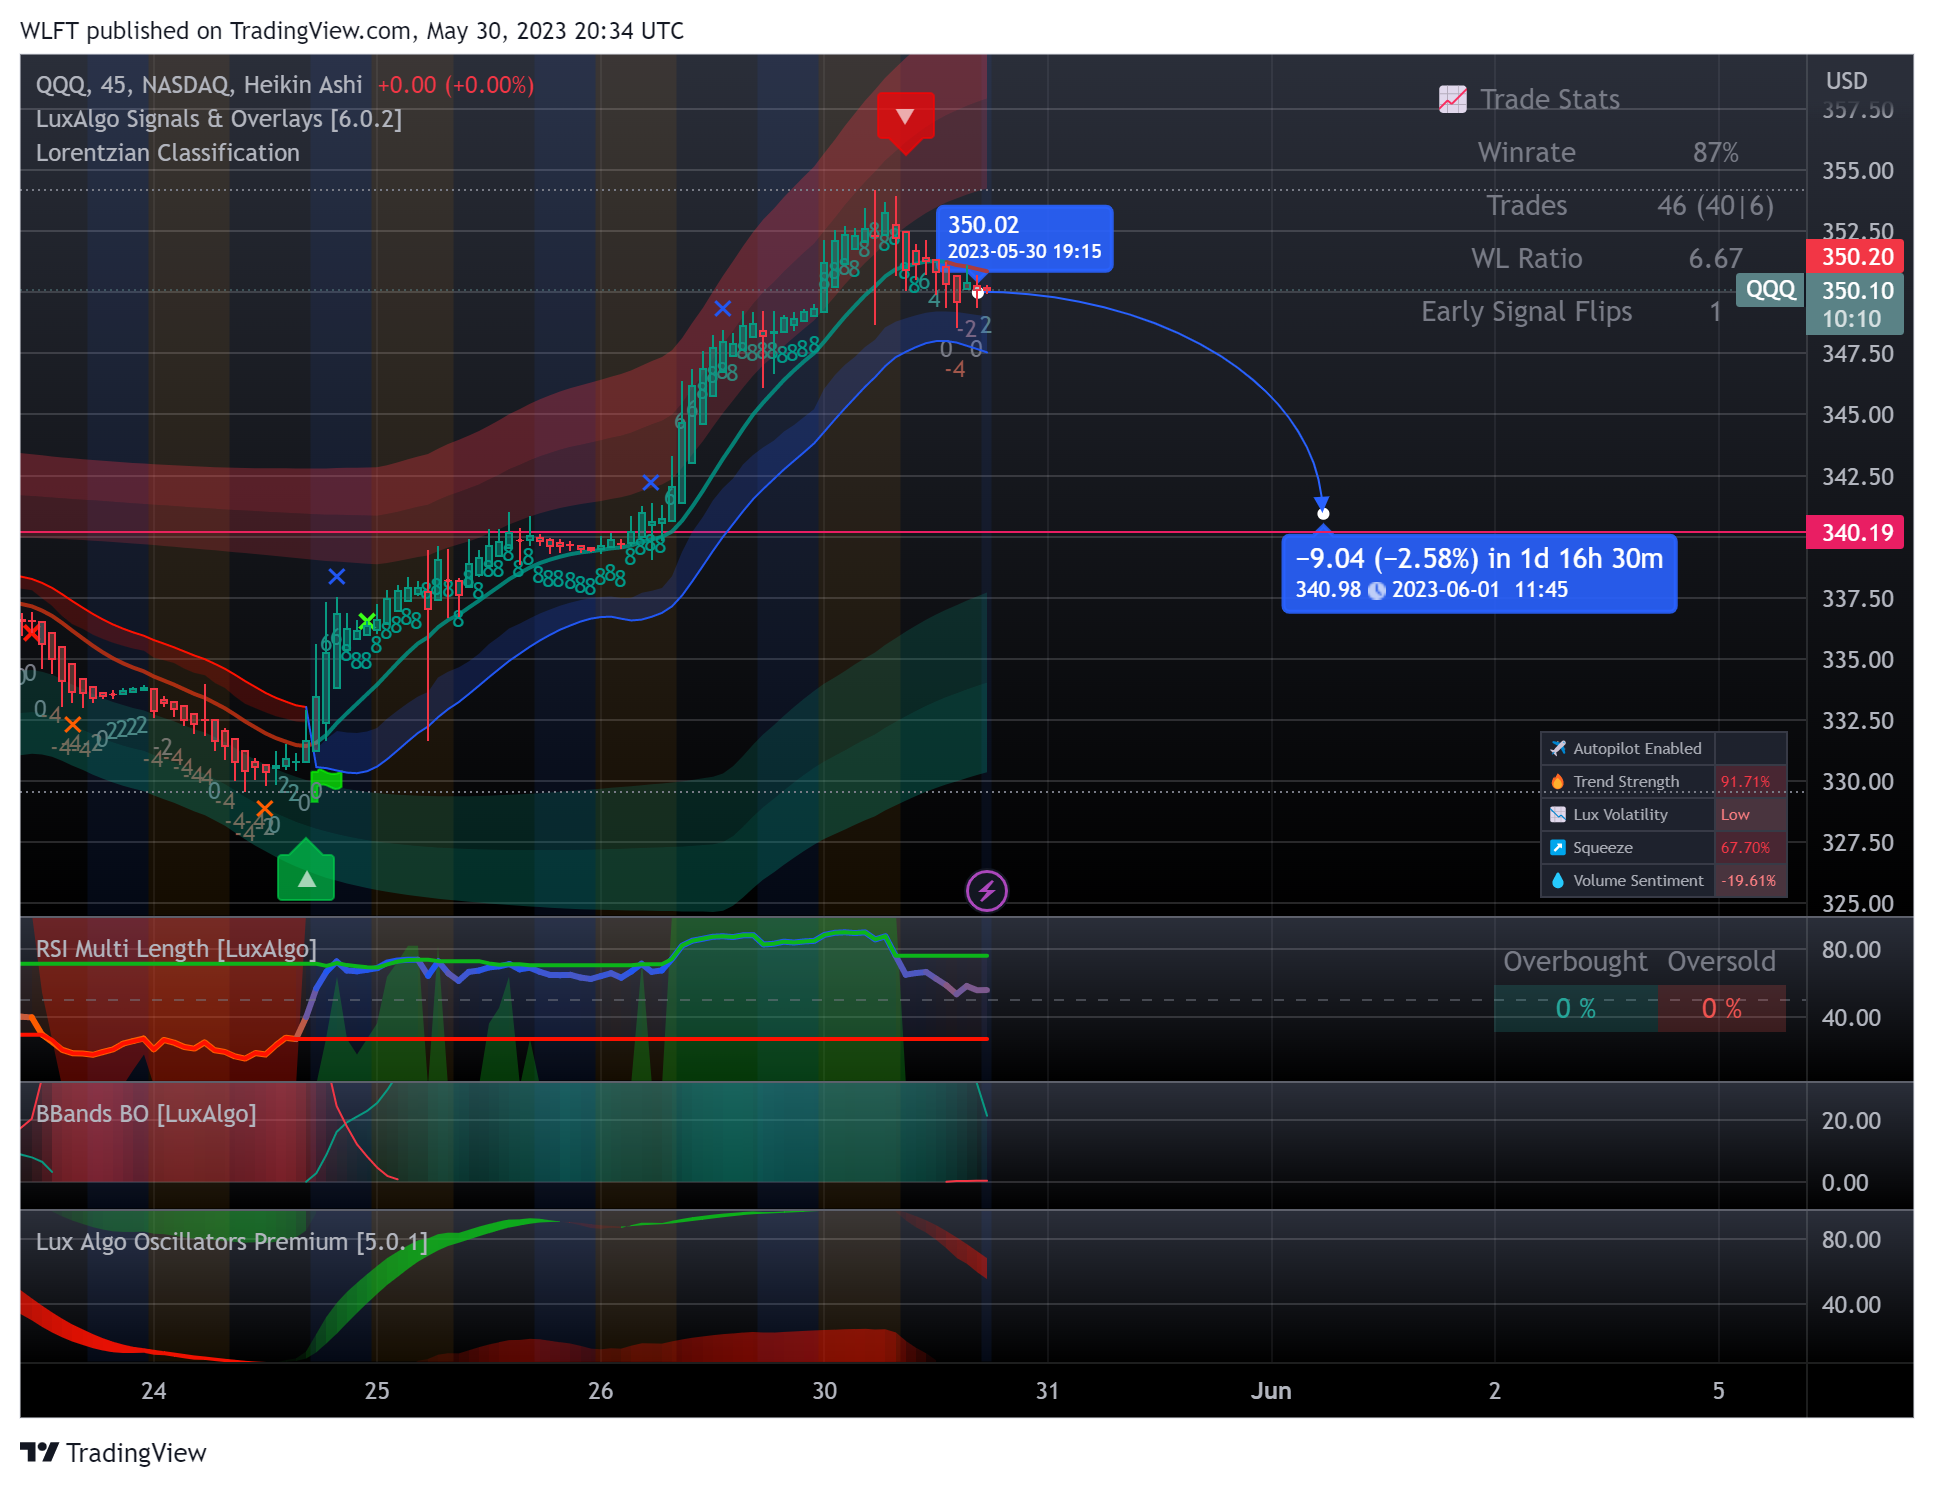Click the forecast start point on last candle
Viewport: 1934px width, 1488px height.
(978, 292)
